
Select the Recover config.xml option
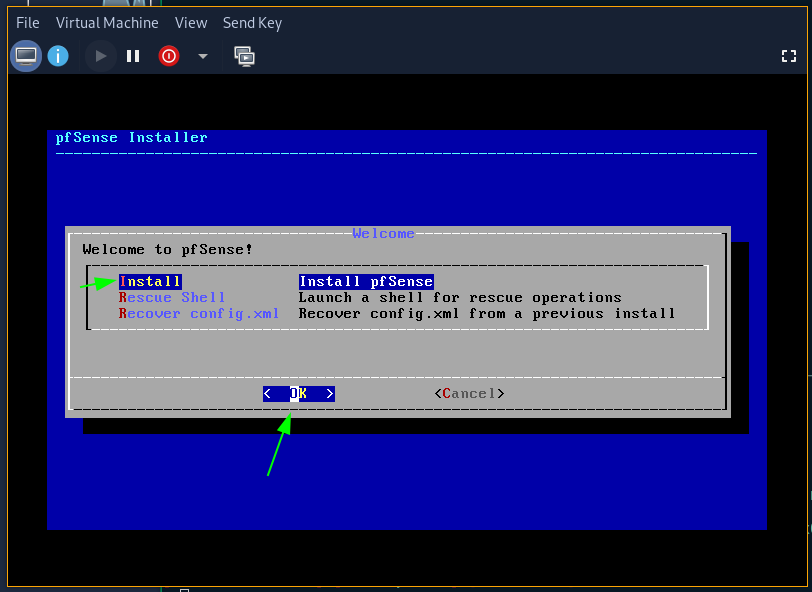(199, 313)
